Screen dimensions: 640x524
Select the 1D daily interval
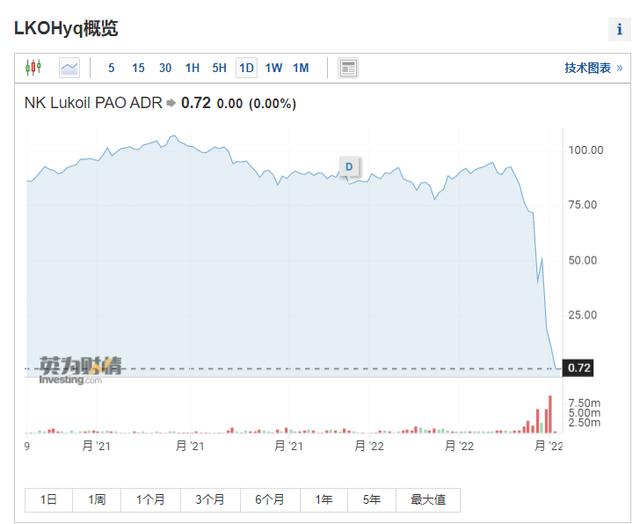[247, 68]
